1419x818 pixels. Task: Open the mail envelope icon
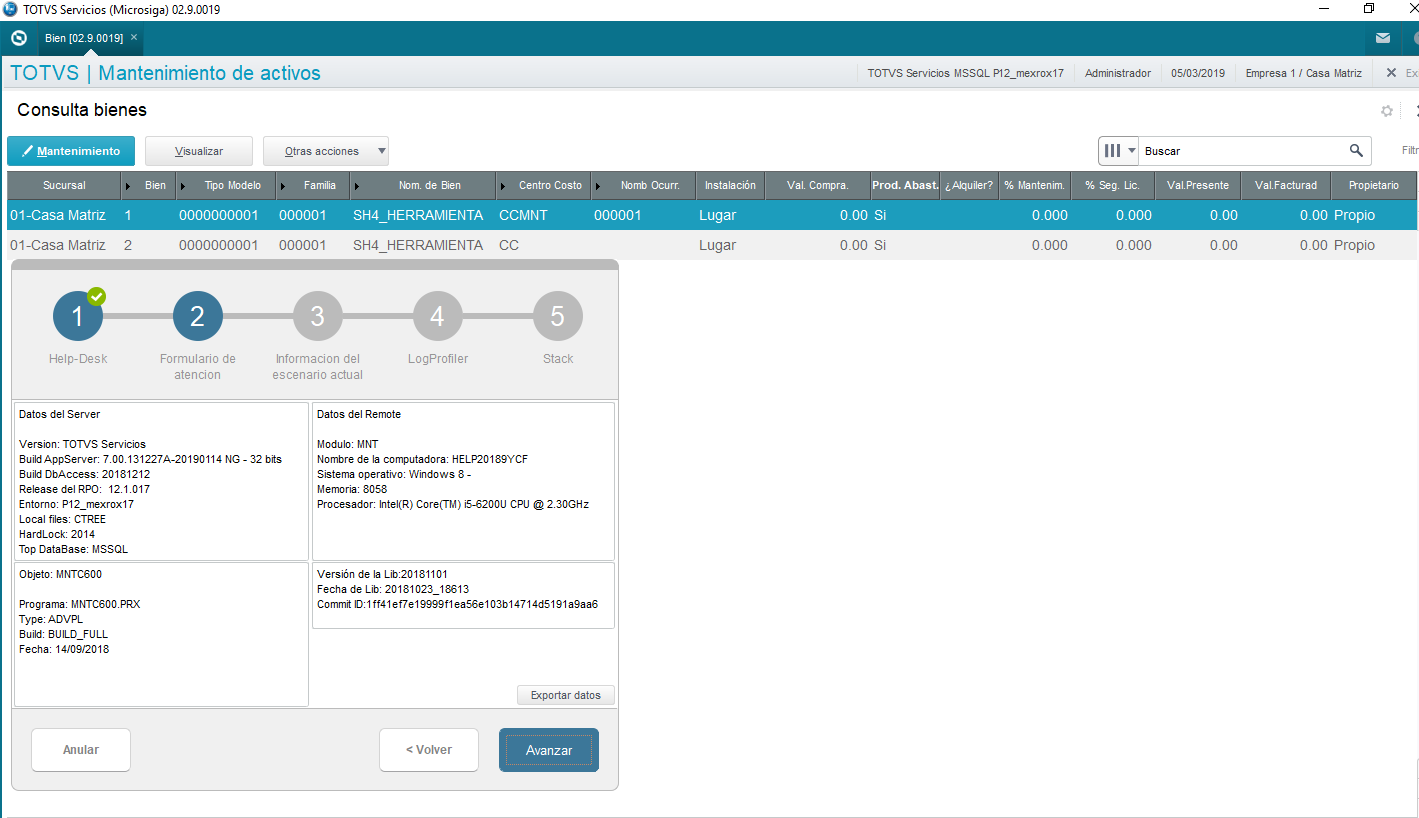(1383, 38)
